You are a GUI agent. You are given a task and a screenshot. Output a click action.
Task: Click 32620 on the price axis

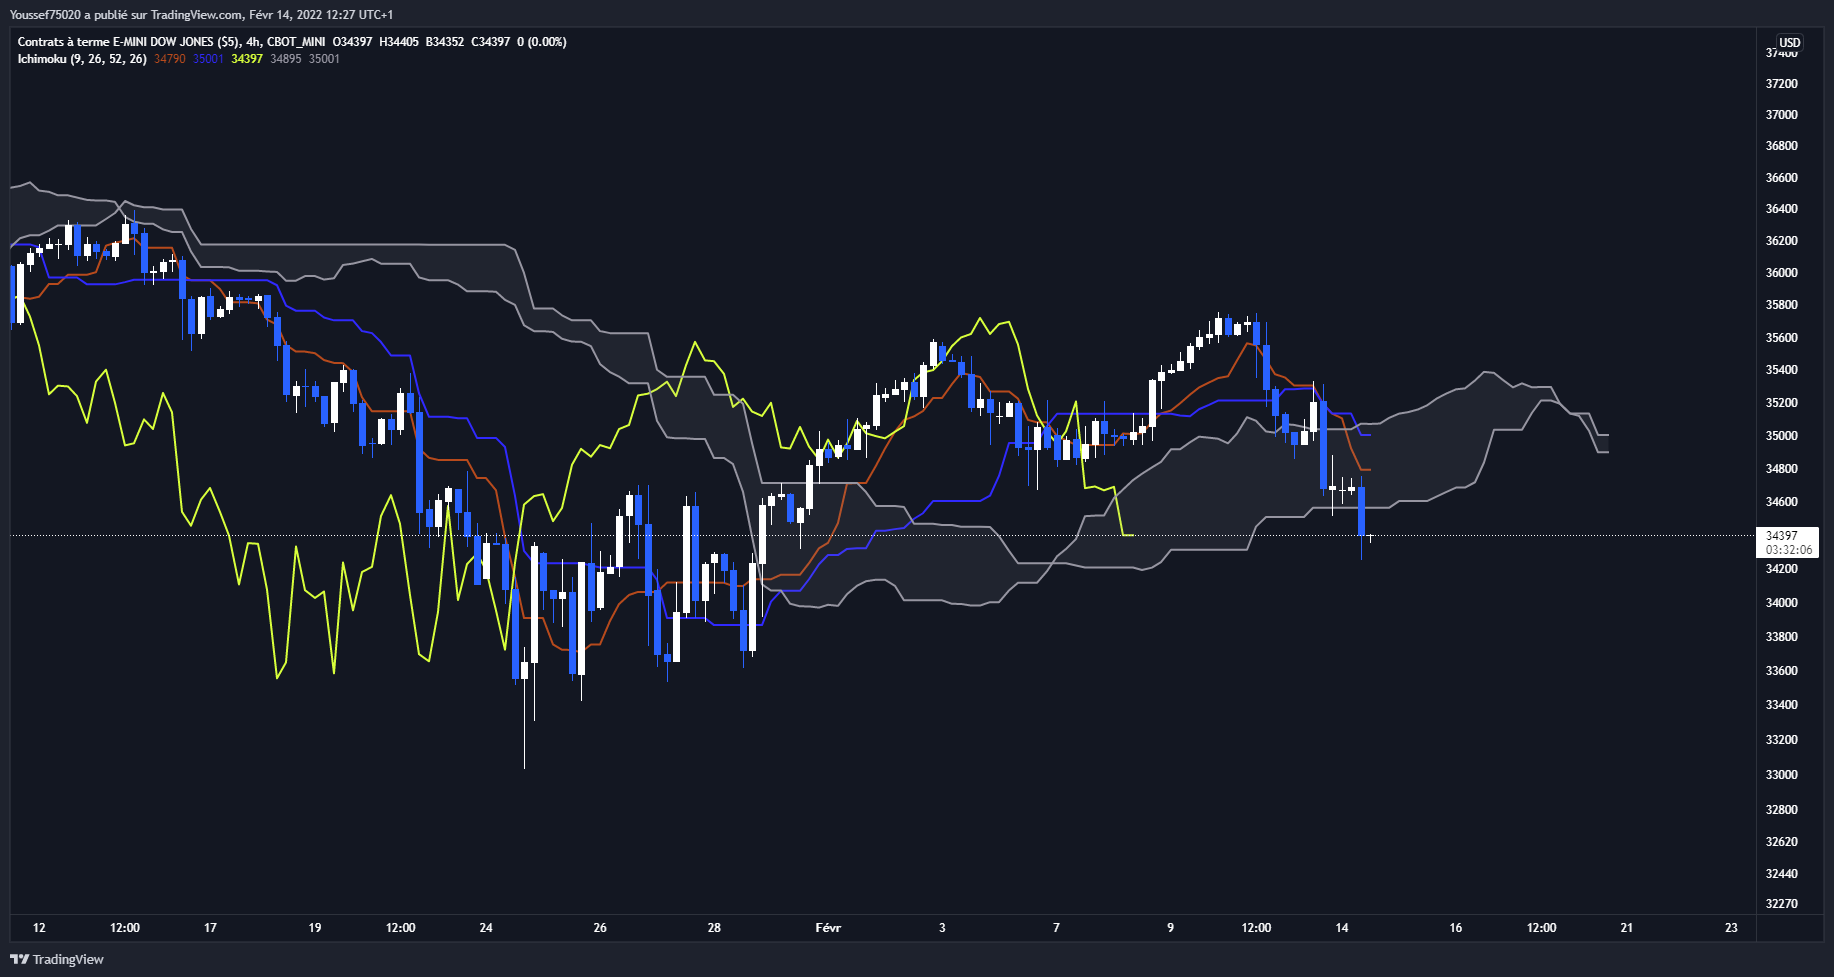tap(1781, 842)
